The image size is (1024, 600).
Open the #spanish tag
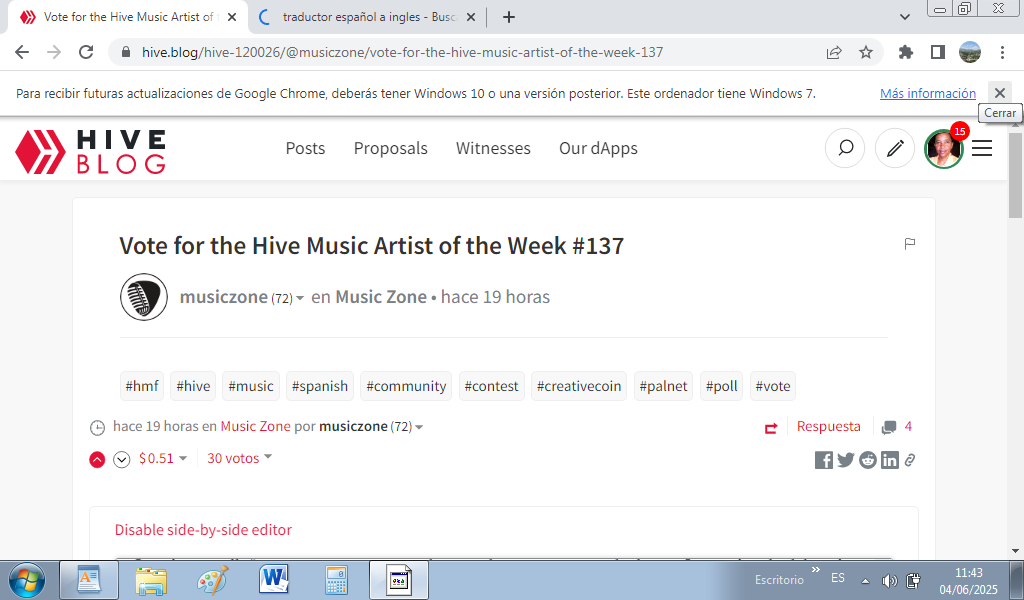point(320,386)
